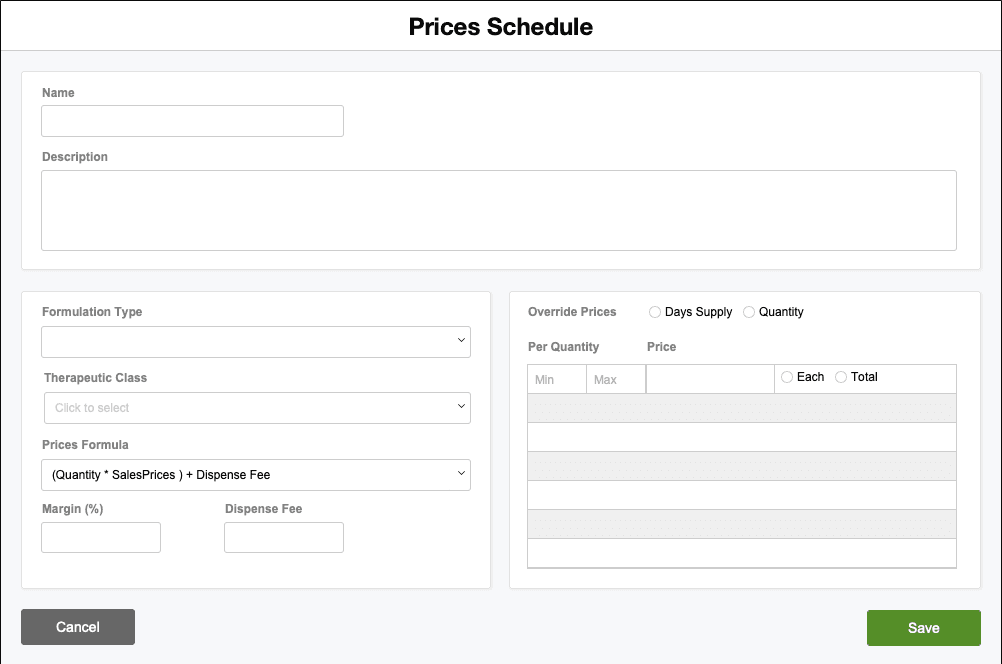Click the Min quantity field
1002x664 pixels.
pyautogui.click(x=557, y=380)
